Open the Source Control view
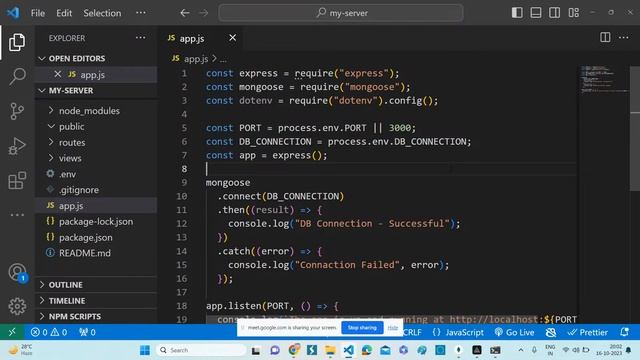The width and height of the screenshot is (640, 360). 17,111
